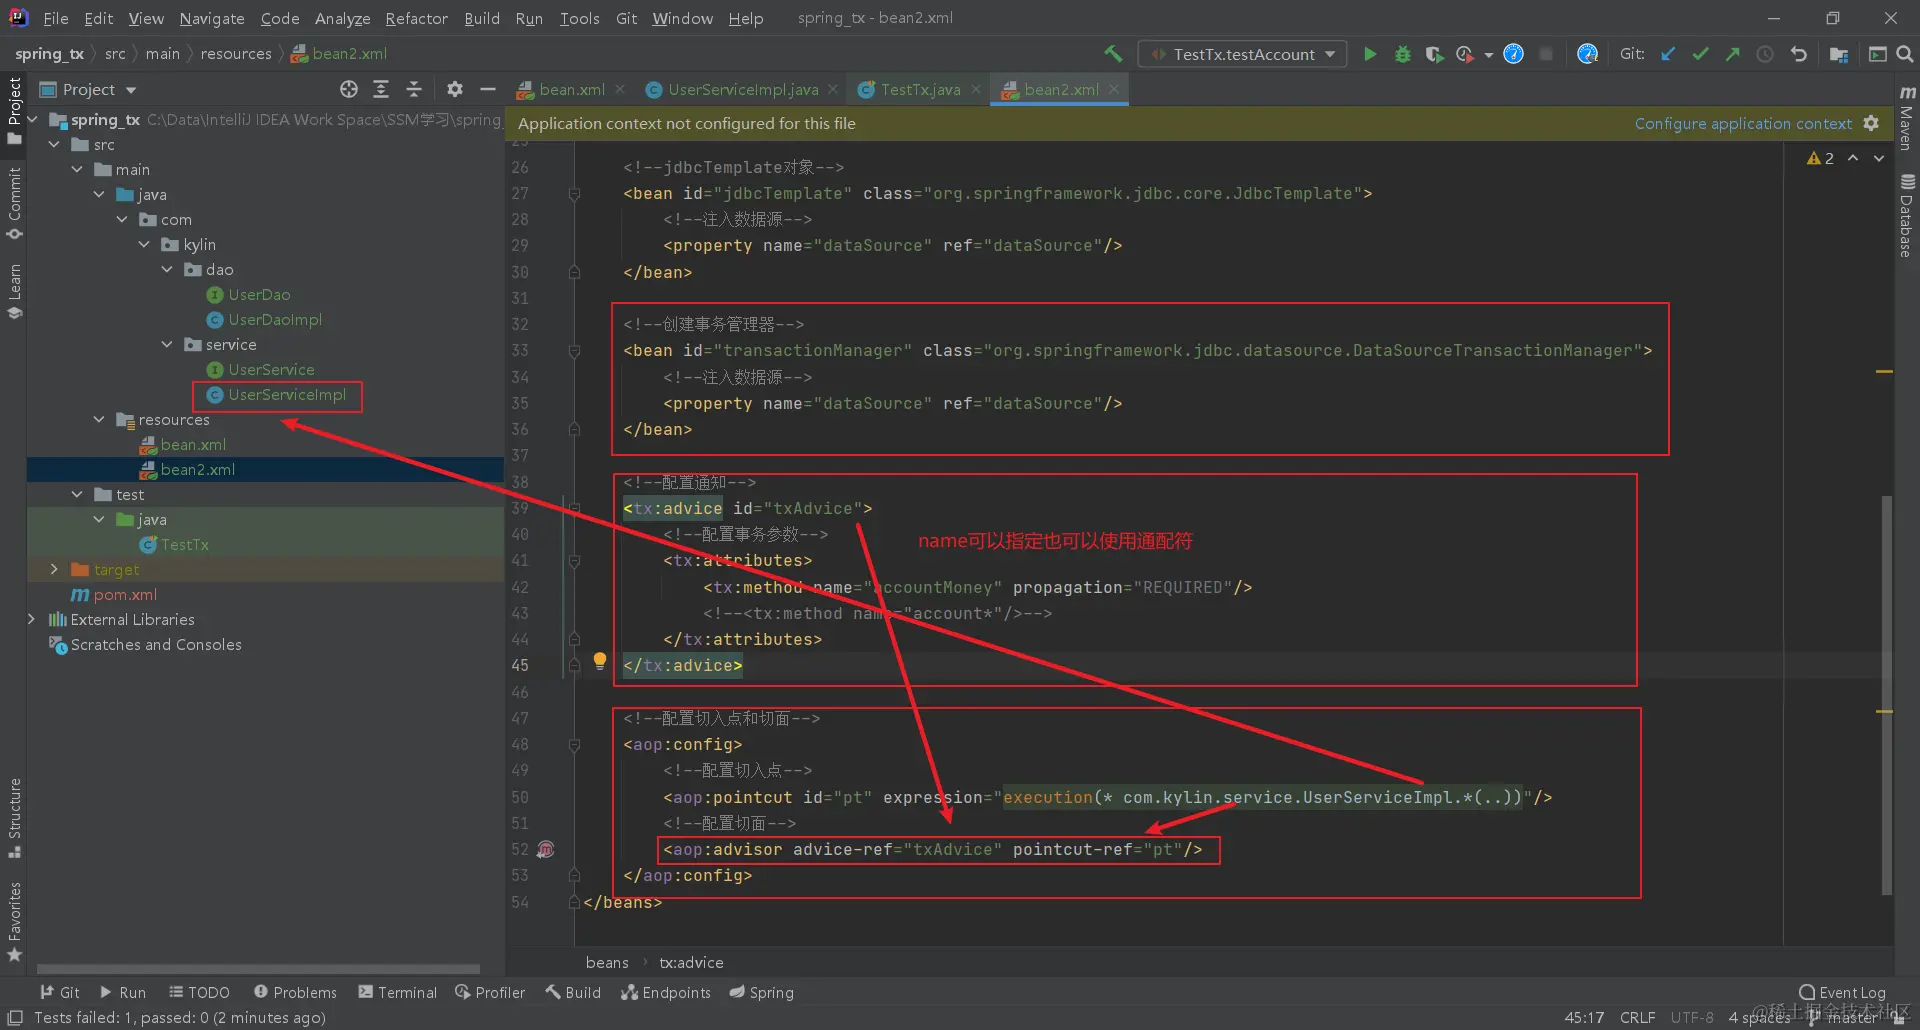Select UserDaoImpl in the project tree
1920x1030 pixels.
pyautogui.click(x=275, y=320)
